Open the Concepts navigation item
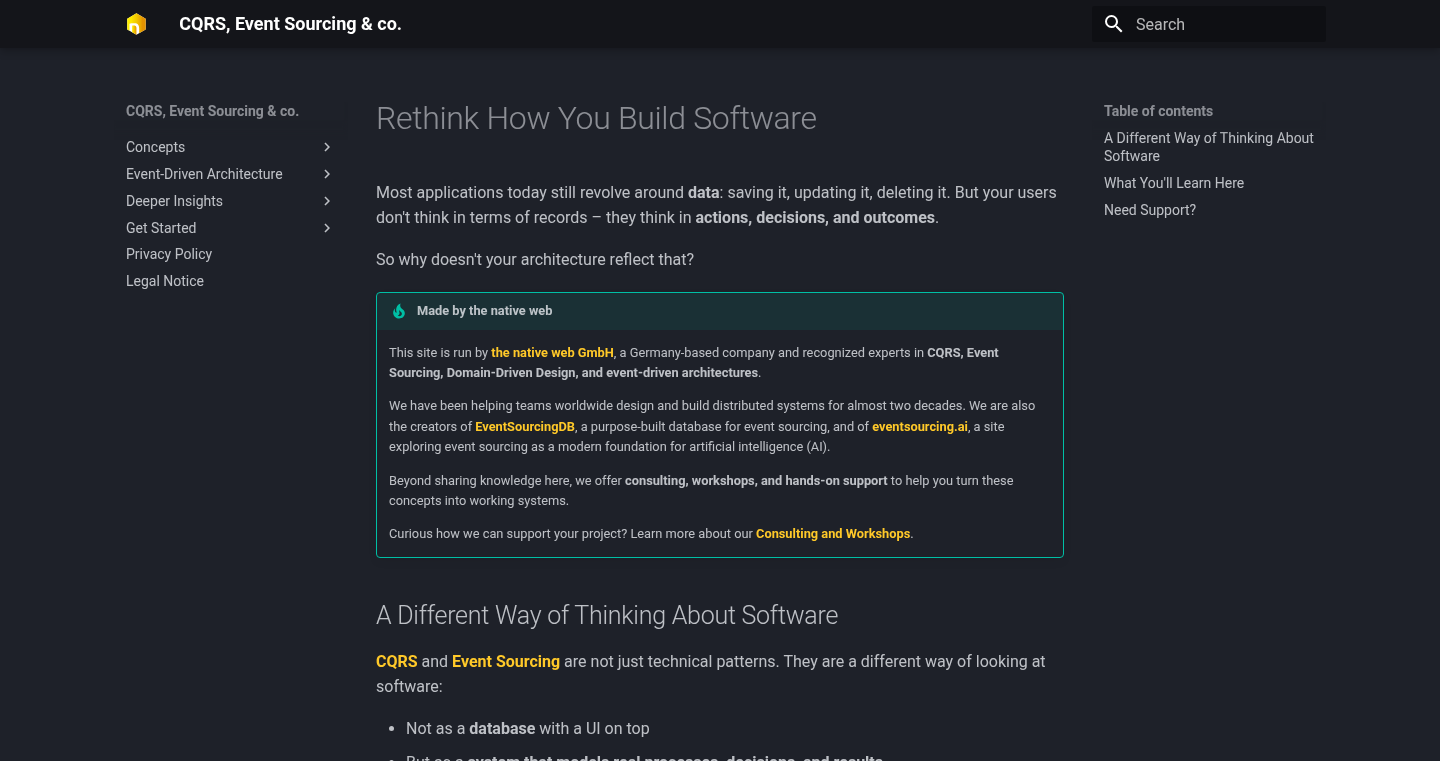 tap(155, 147)
